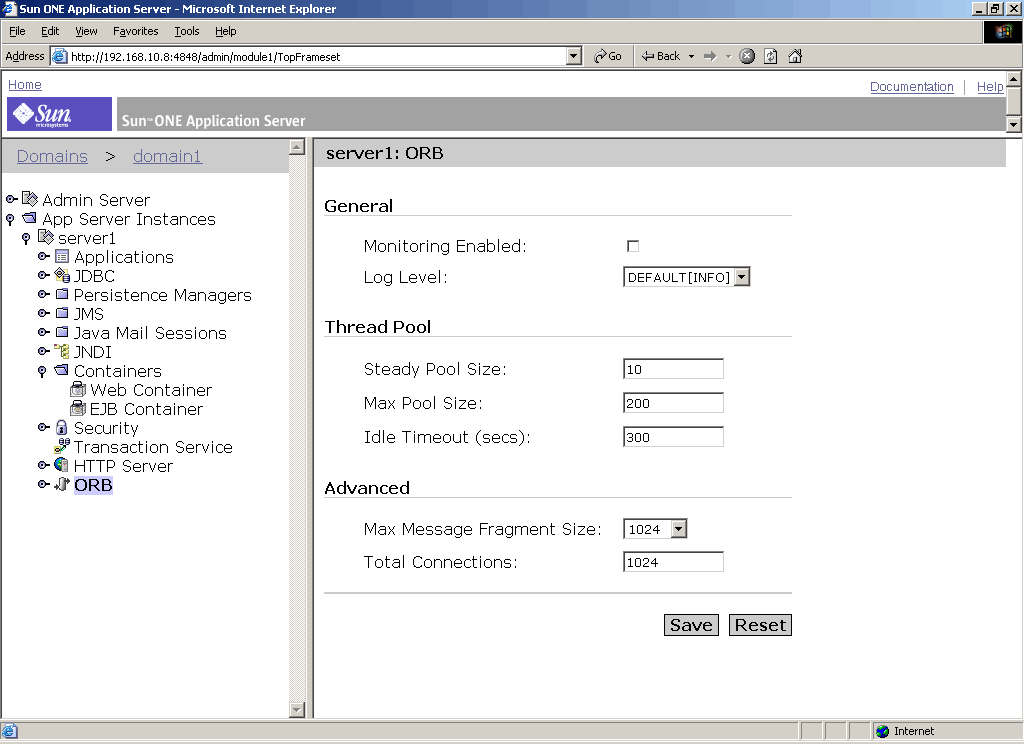Click the Containers open folder icon

coord(61,370)
